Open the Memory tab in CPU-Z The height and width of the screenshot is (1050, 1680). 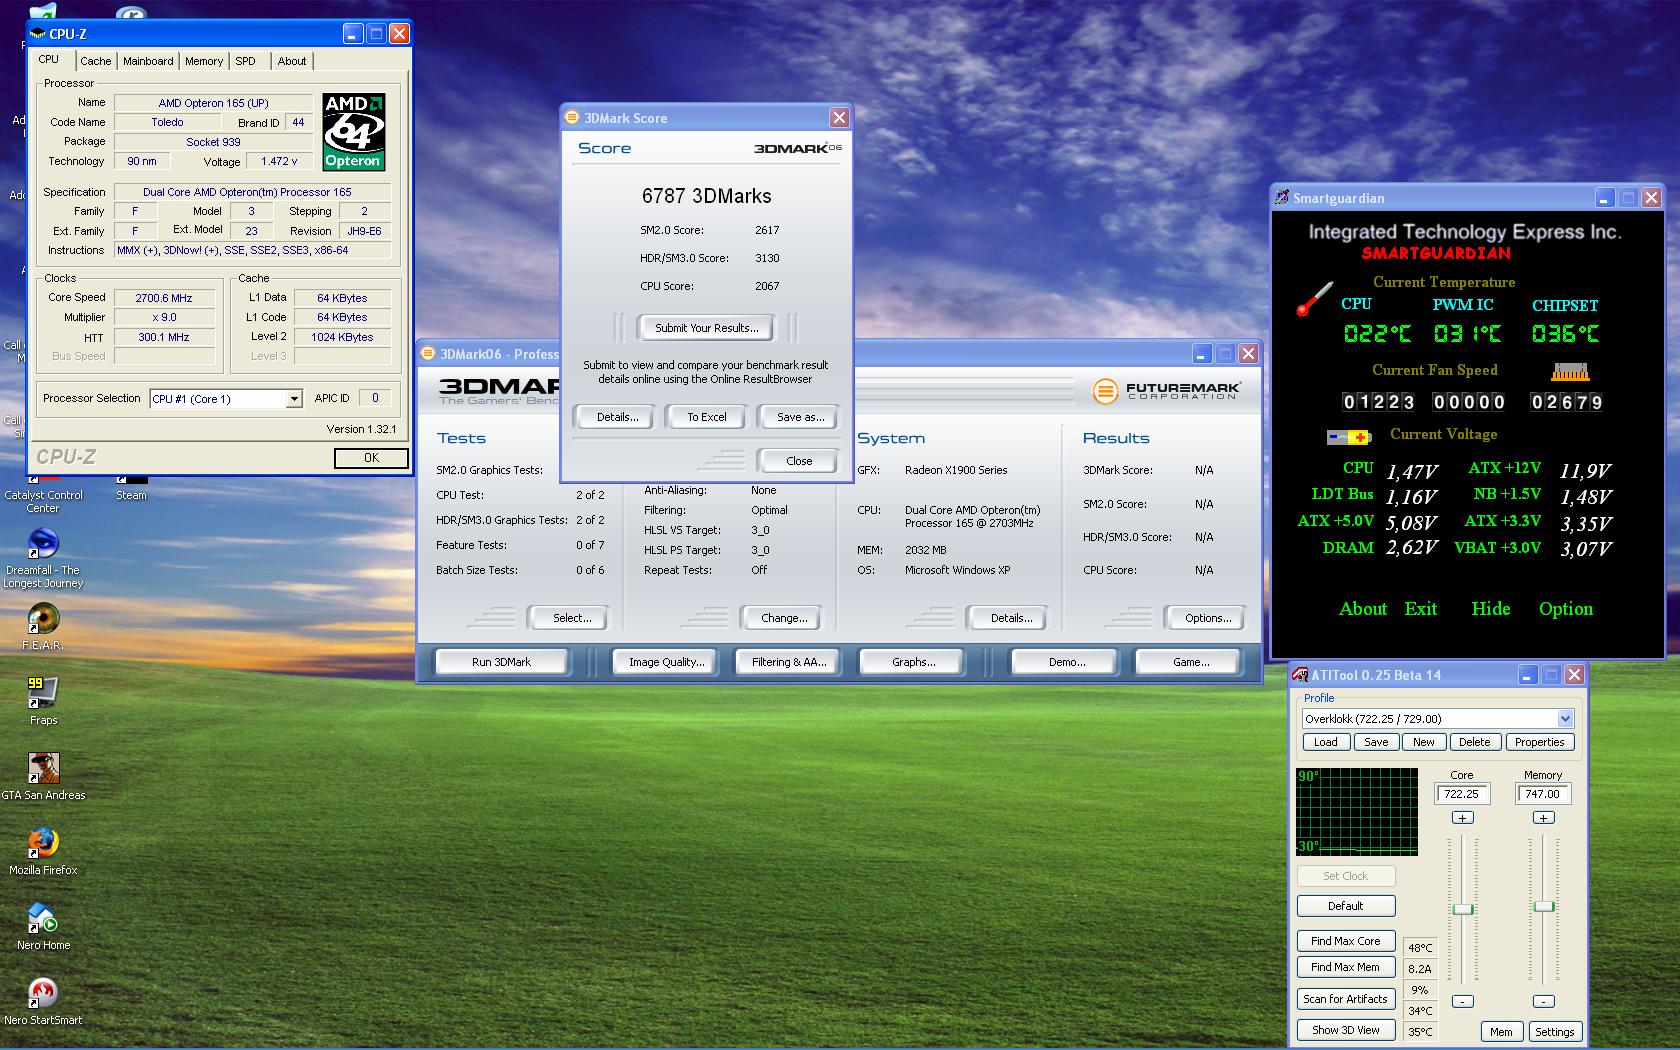[204, 61]
